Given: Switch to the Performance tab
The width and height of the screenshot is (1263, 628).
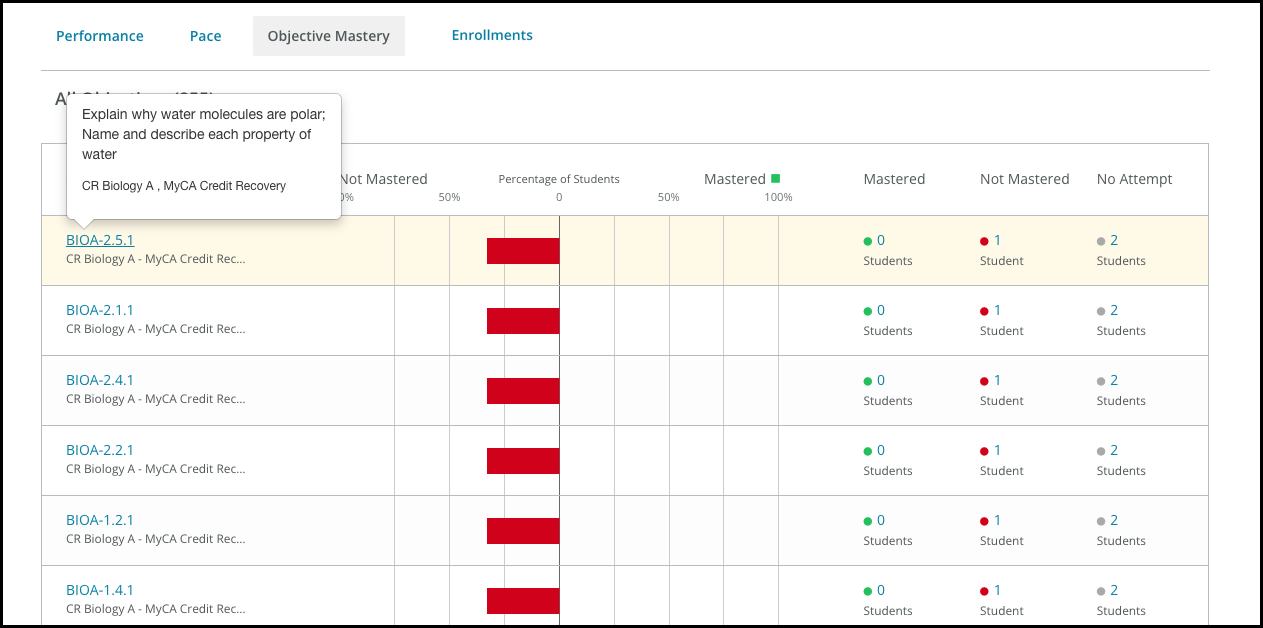Looking at the screenshot, I should coord(100,36).
